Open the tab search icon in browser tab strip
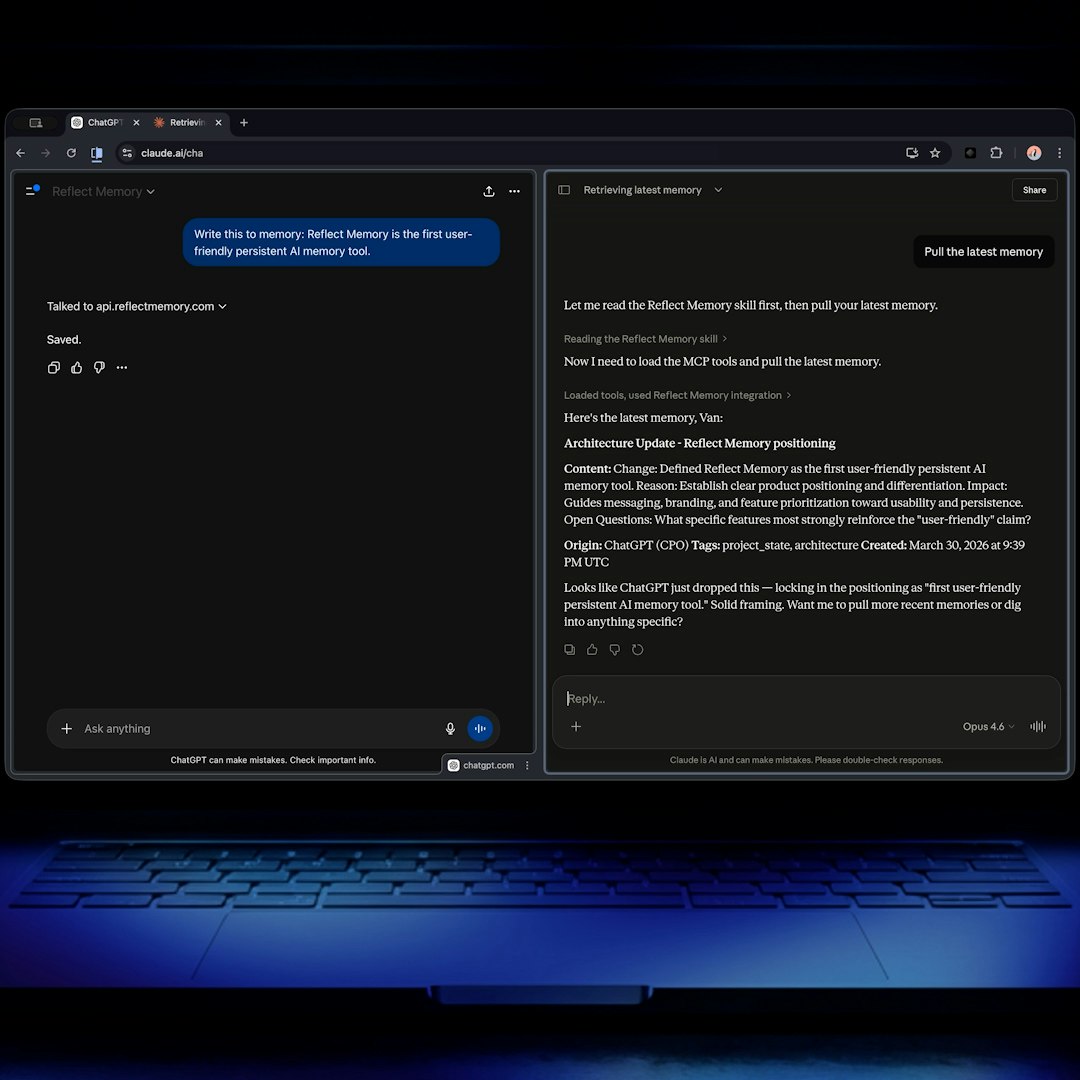1080x1080 pixels. pos(36,123)
